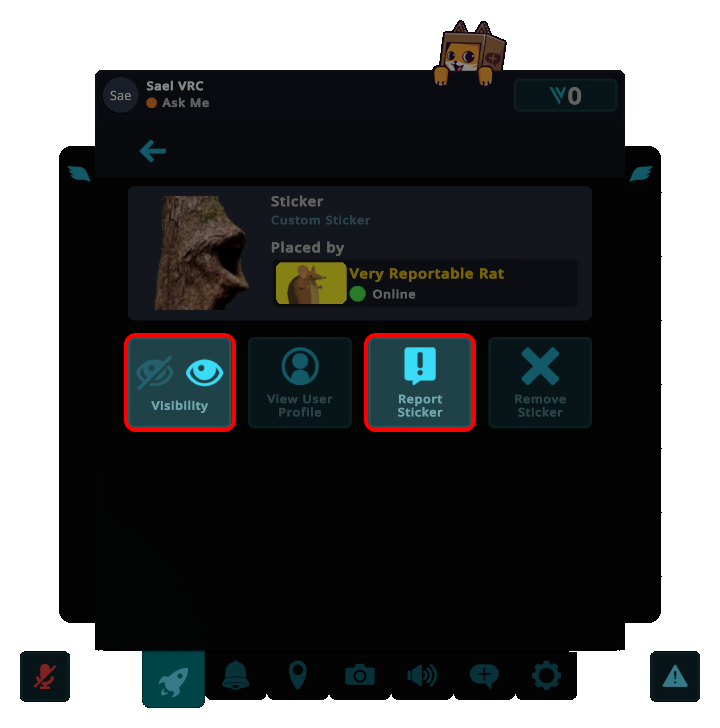Image resolution: width=720 pixels, height=728 pixels.
Task: Toggle the muted microphone button
Action: 45,676
